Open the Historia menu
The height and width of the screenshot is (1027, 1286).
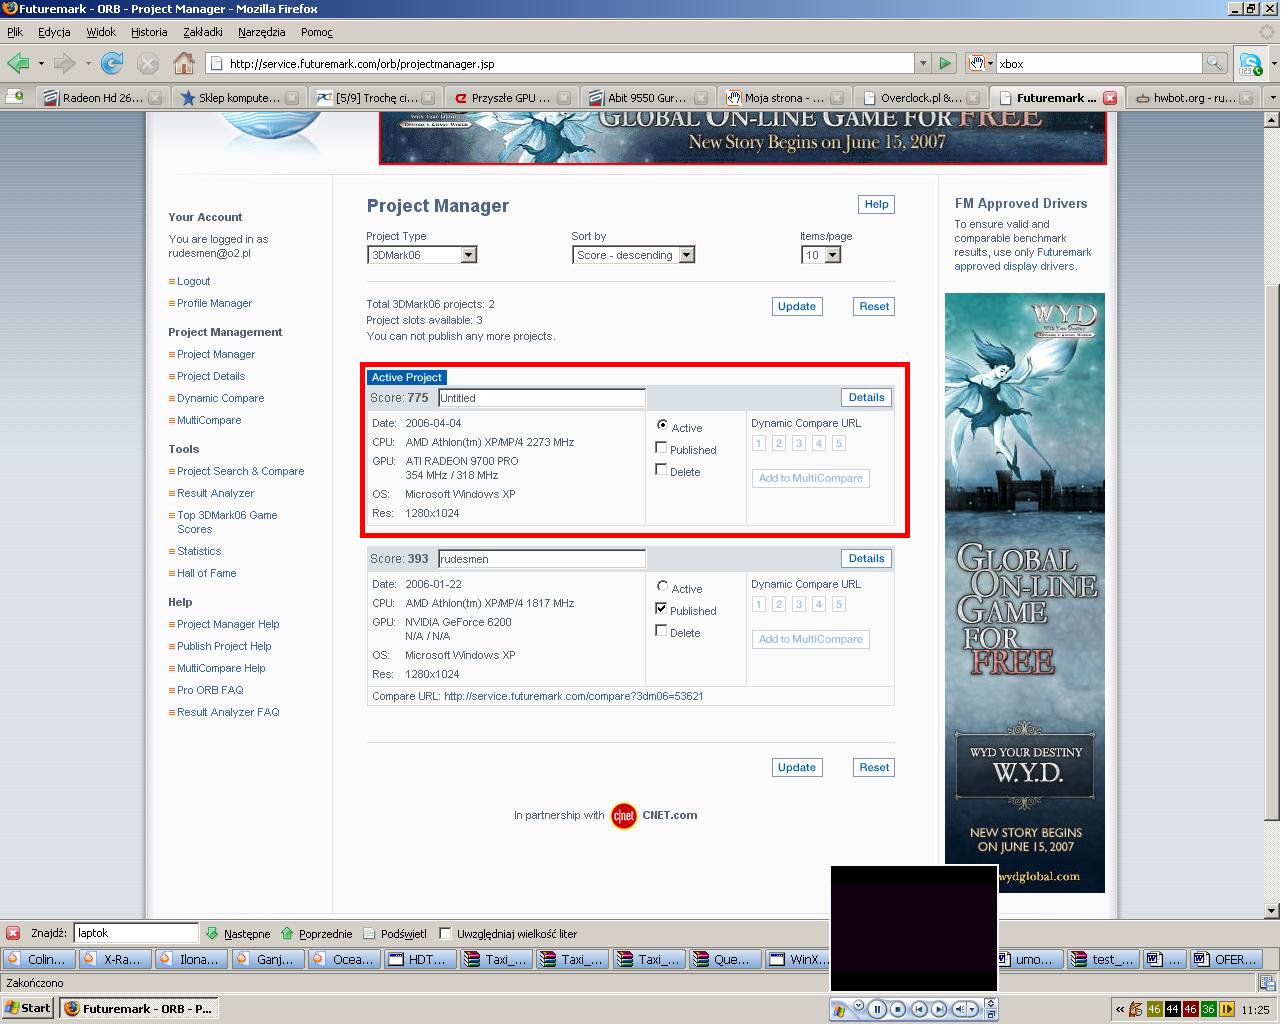(x=149, y=32)
